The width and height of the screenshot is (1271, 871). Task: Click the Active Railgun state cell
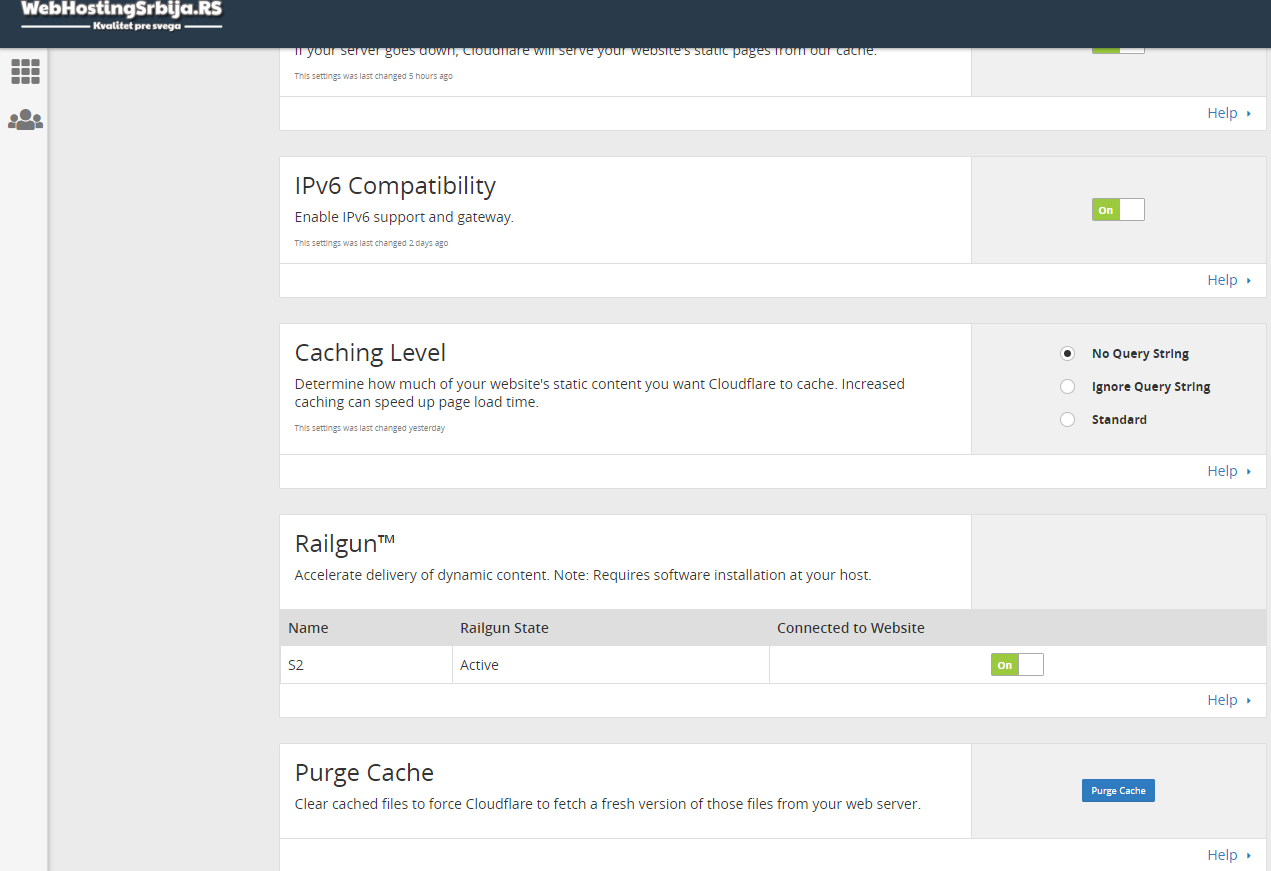[x=611, y=665]
